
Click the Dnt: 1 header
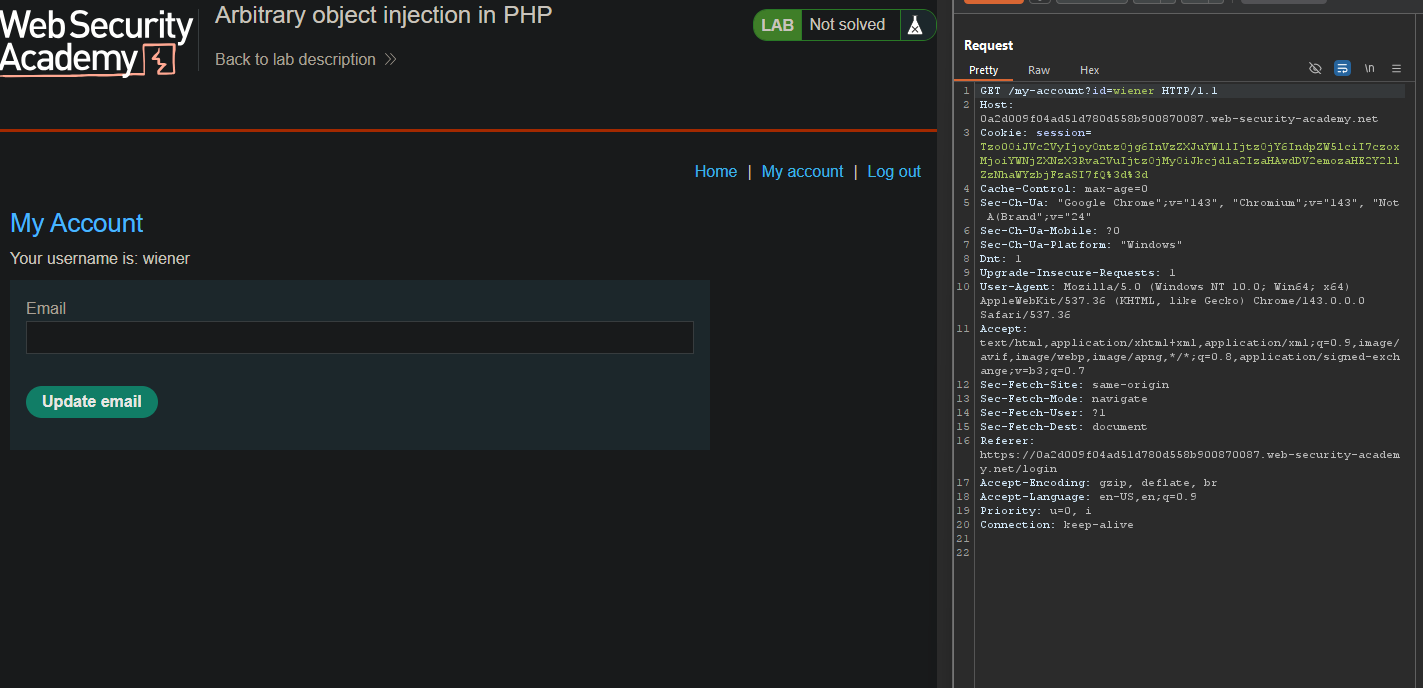coord(1000,259)
